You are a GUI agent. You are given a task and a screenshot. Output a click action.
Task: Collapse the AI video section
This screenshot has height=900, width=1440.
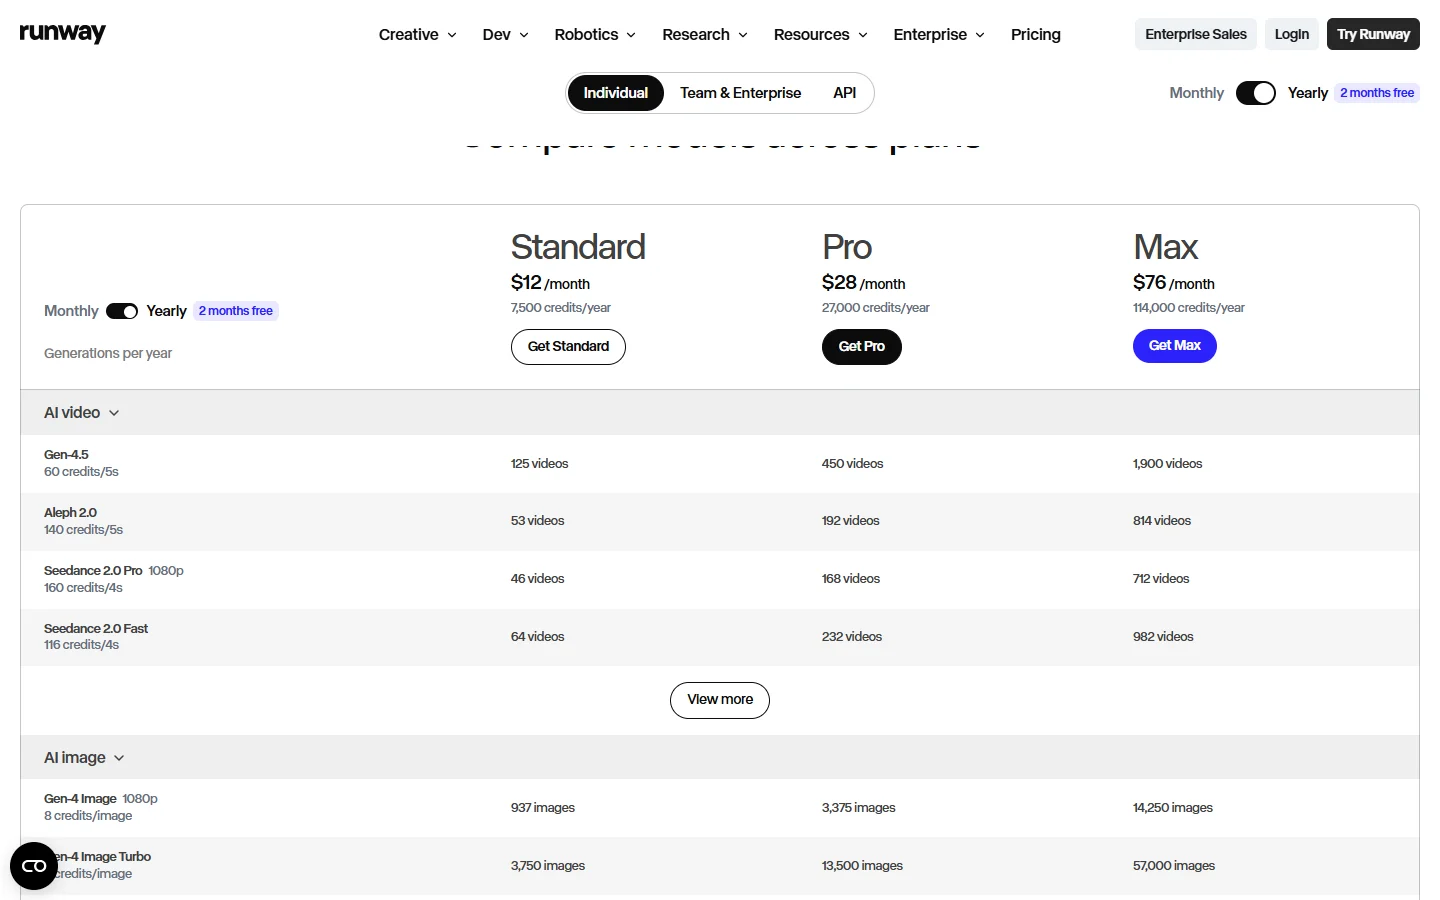point(82,412)
